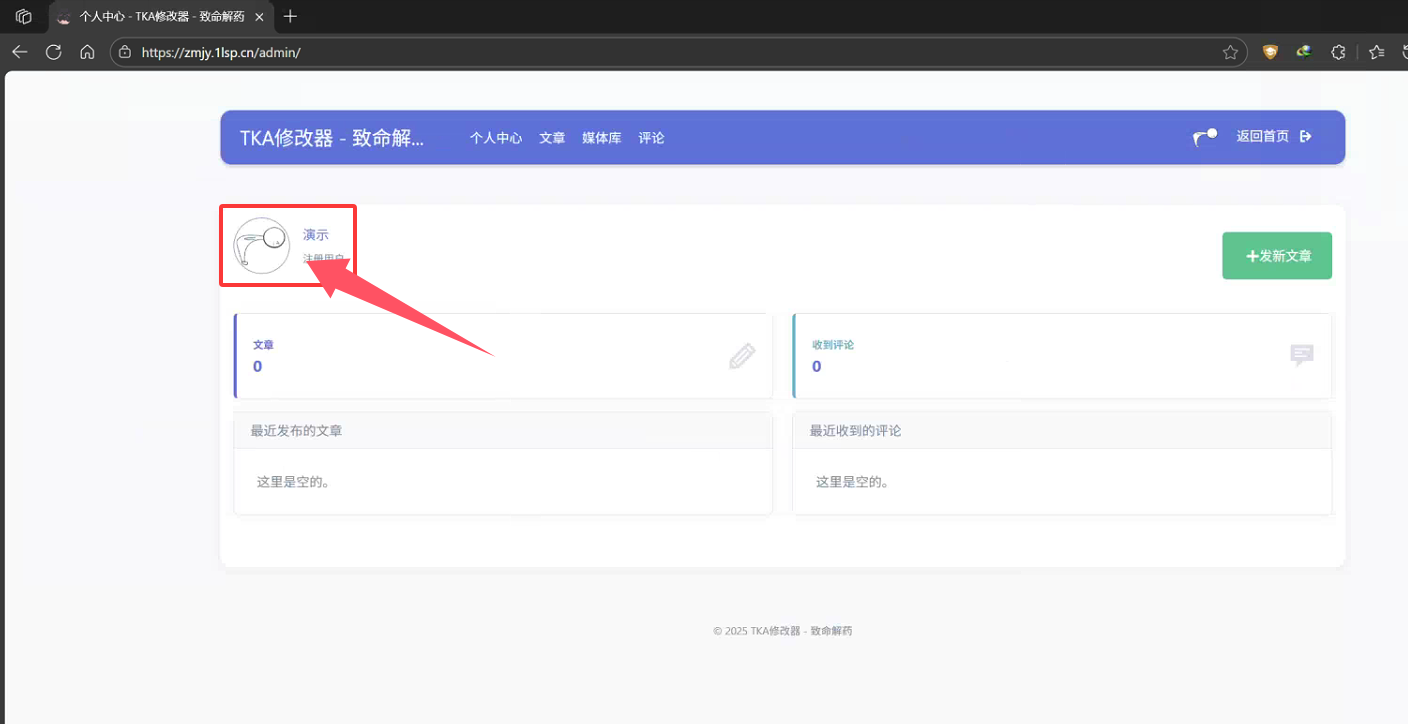
Task: Bookmark this page with the star icon
Action: (1230, 52)
